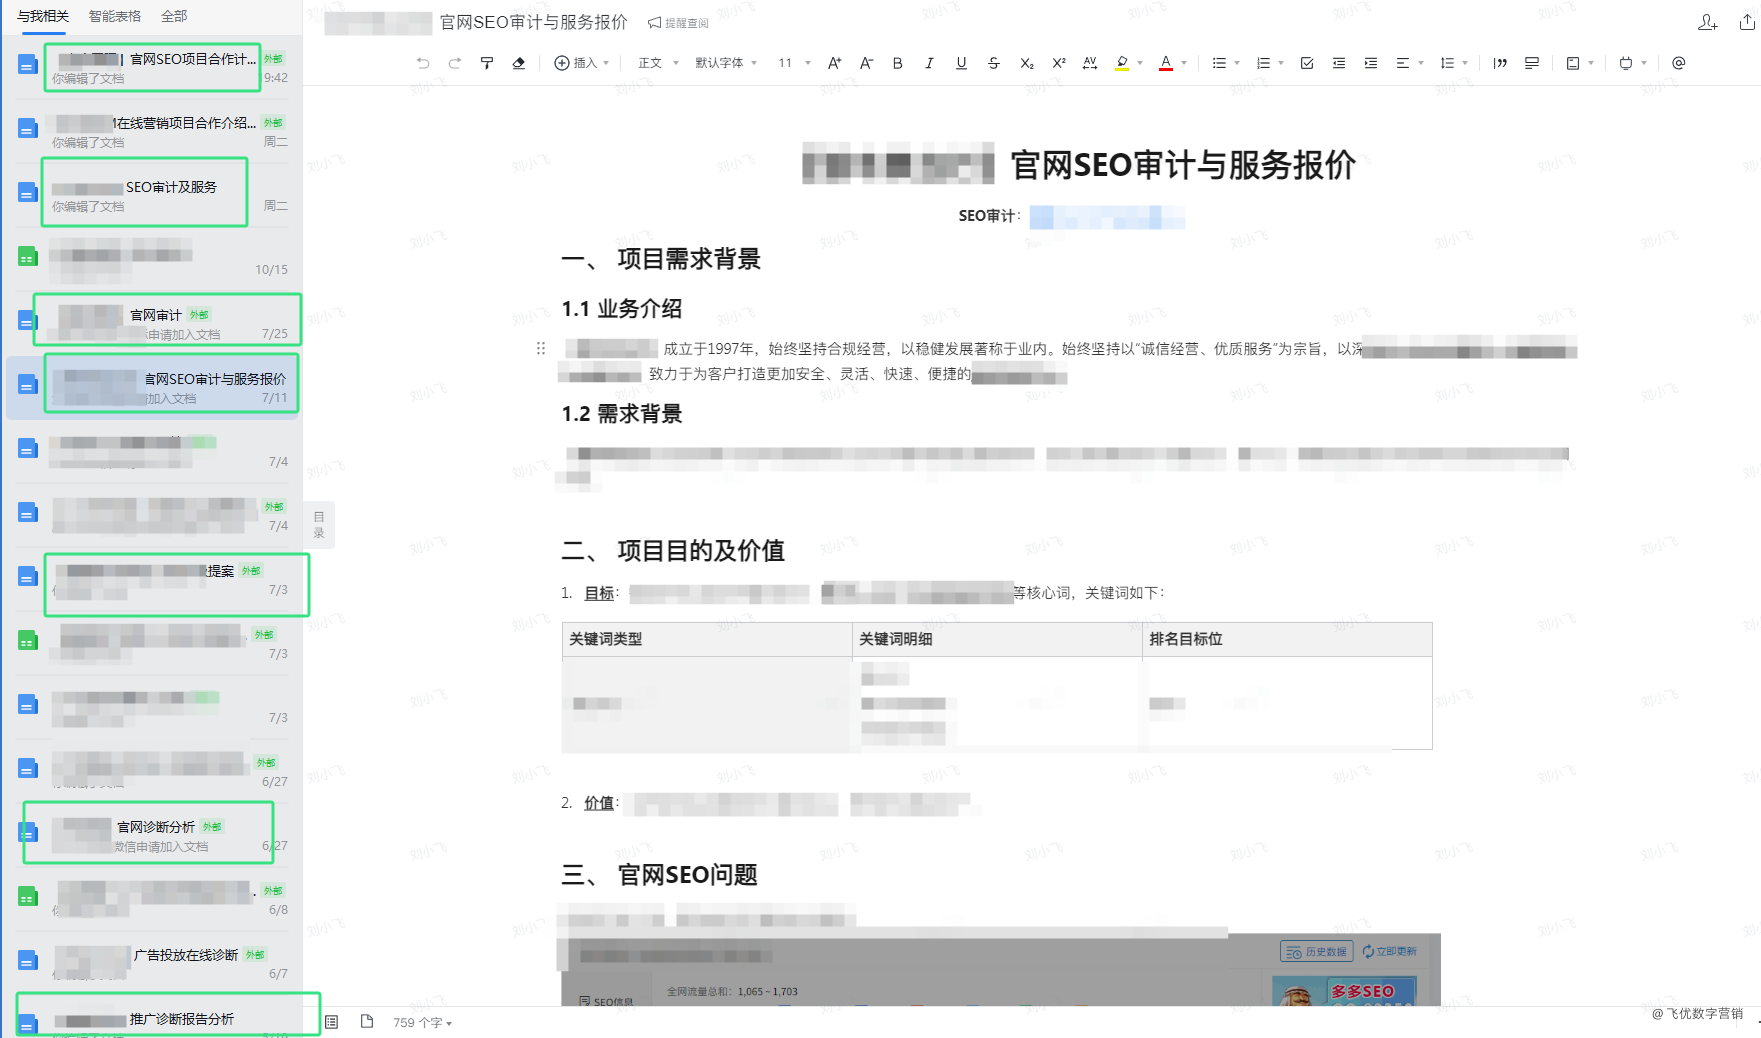1761x1038 pixels.
Task: Increase font size with A+ icon
Action: [x=834, y=63]
